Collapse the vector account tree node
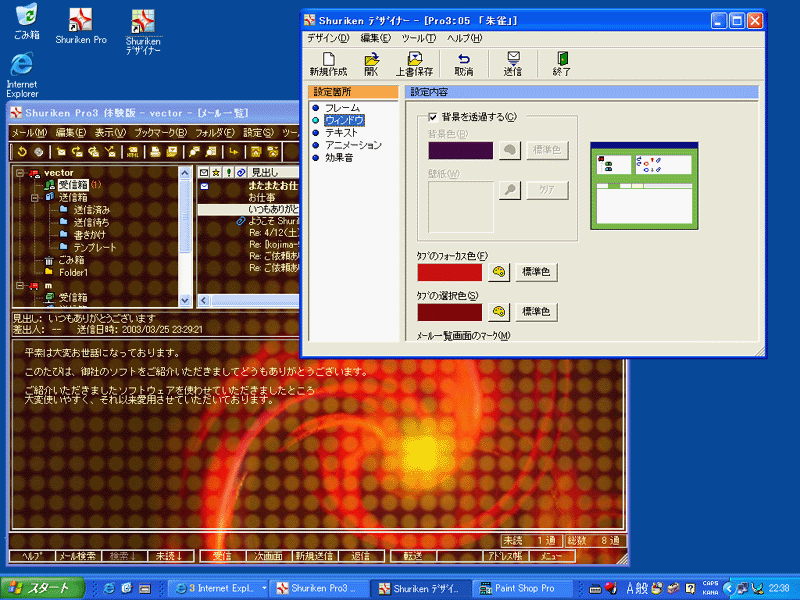This screenshot has width=800, height=600. (20, 173)
